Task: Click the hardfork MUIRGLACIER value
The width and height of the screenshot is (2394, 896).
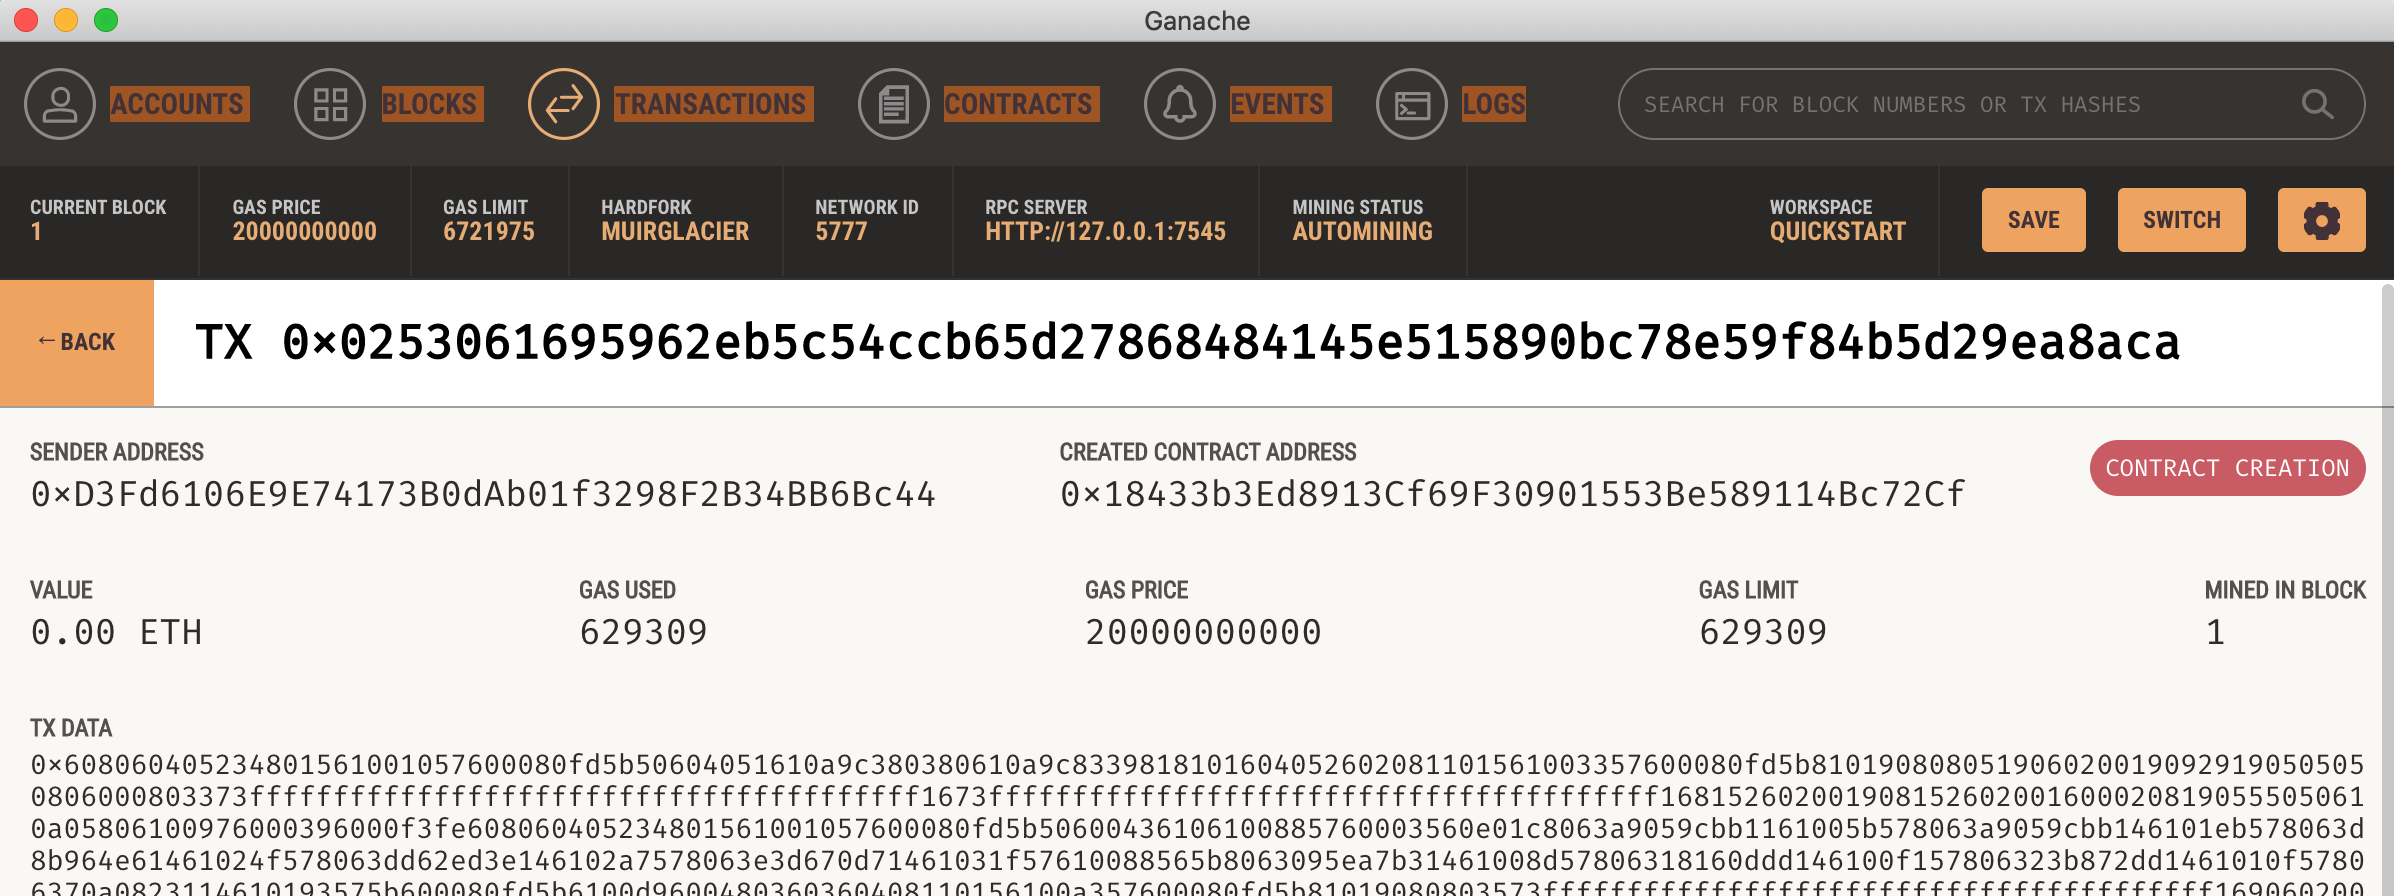Action: point(675,232)
